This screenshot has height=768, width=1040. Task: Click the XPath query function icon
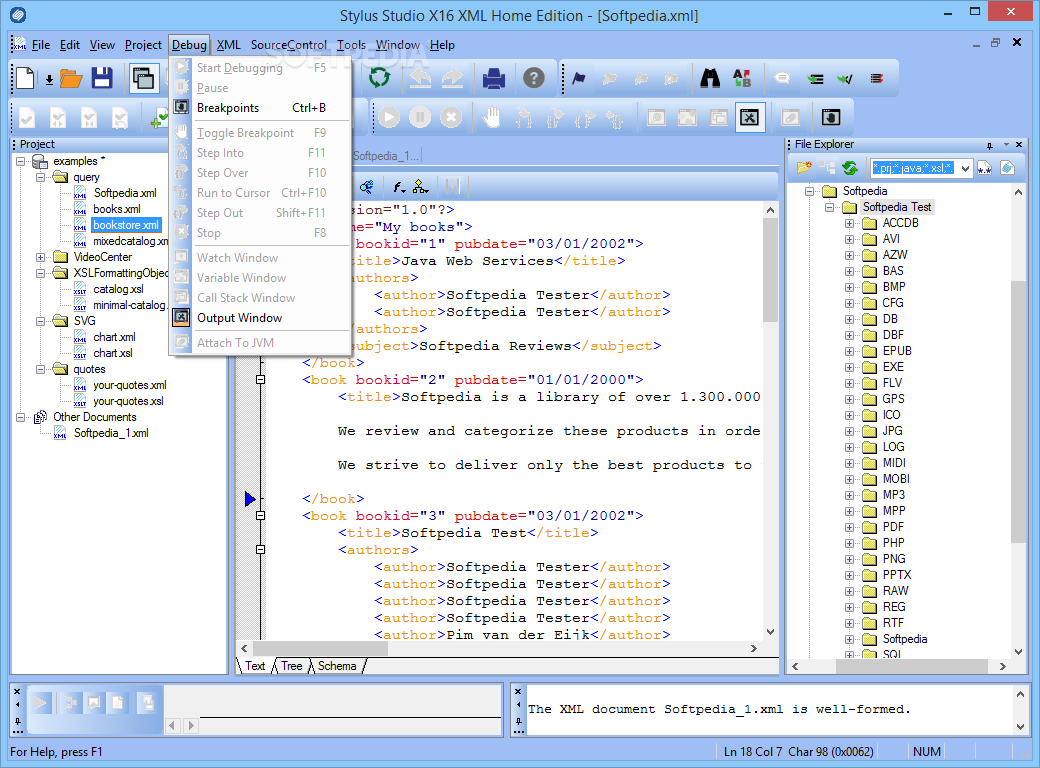coord(399,188)
